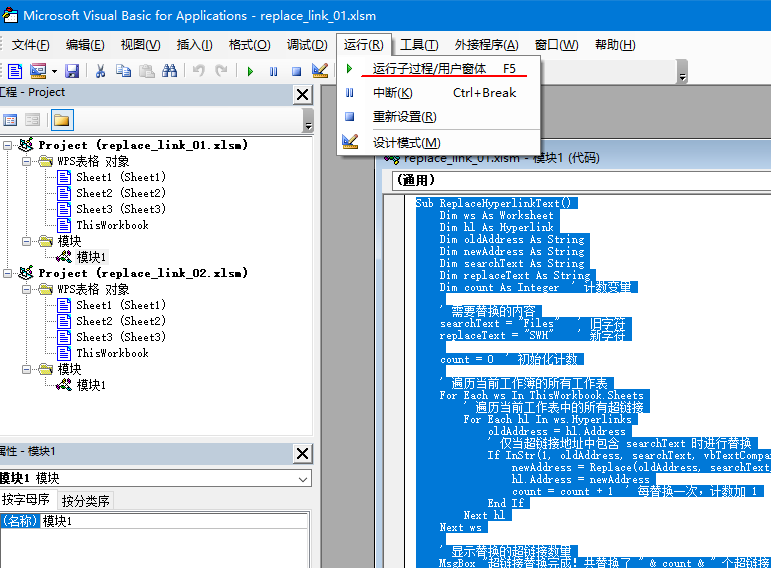Select Sheet3 (Sheet3) under replace_link_01
771x568 pixels.
coord(120,209)
